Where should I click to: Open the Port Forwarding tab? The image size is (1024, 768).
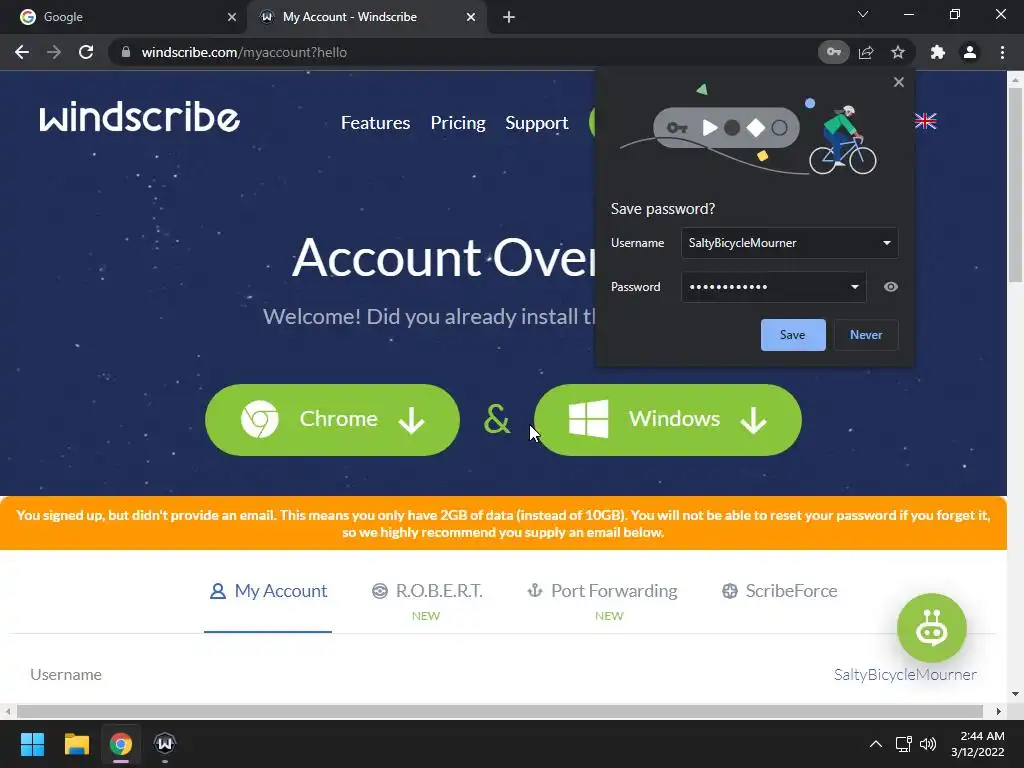point(602,591)
